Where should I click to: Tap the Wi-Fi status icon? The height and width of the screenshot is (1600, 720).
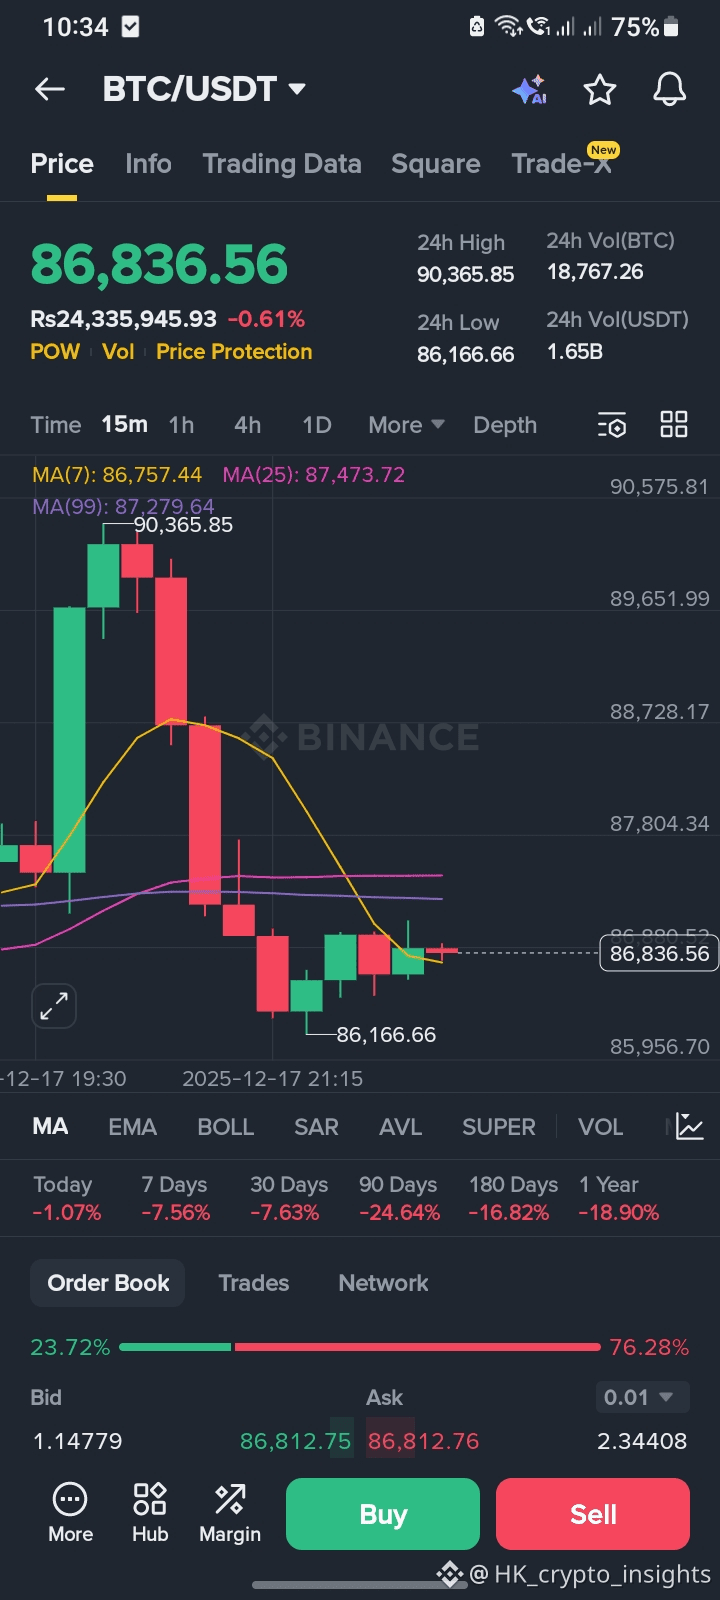click(x=509, y=26)
